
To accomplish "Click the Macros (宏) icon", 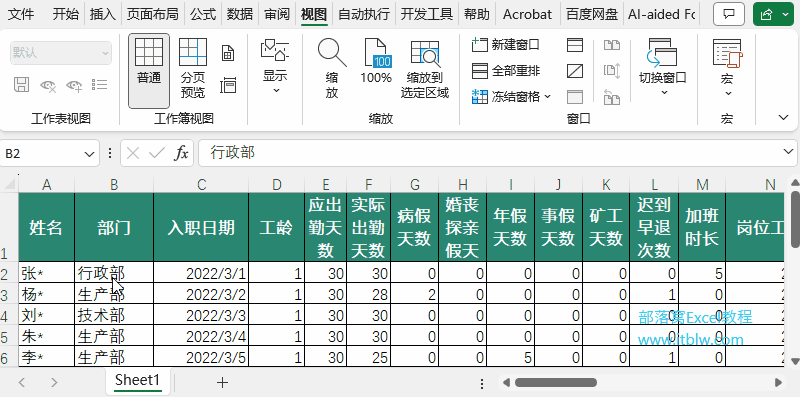I will tap(728, 53).
